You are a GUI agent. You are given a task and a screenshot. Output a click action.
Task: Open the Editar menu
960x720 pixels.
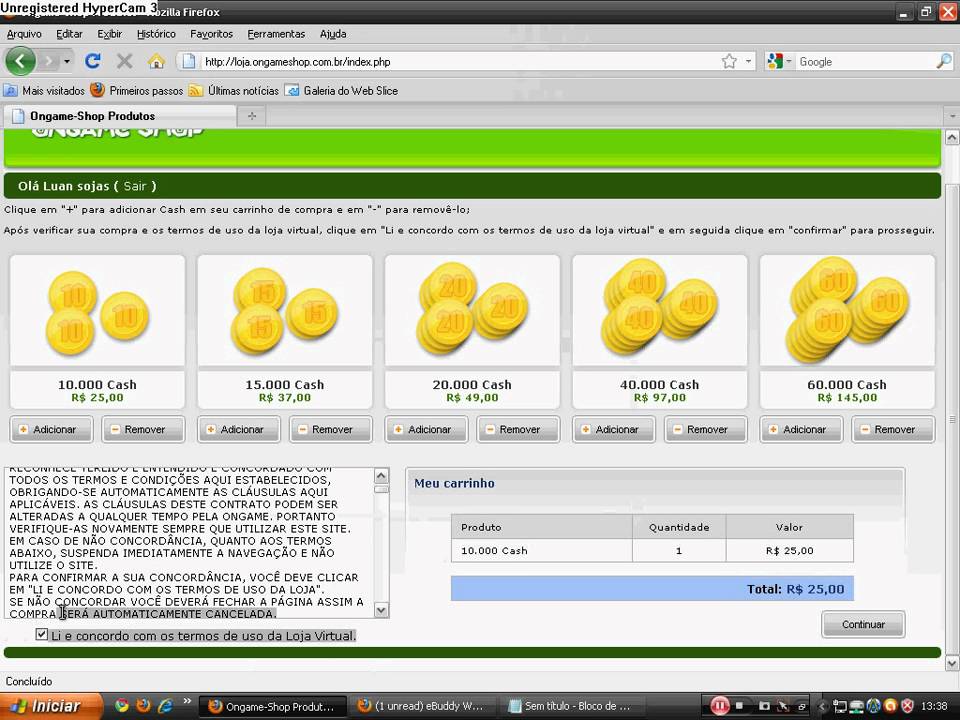tap(69, 34)
